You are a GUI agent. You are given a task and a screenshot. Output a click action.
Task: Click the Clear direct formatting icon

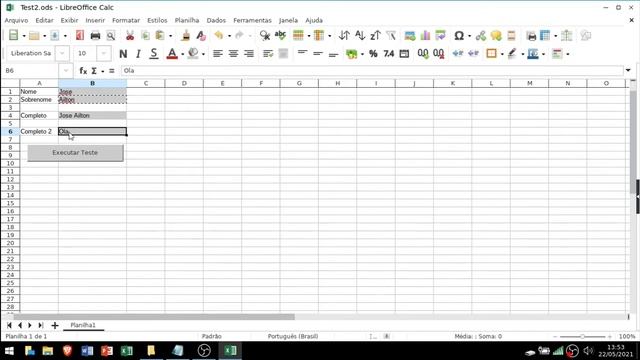point(201,36)
